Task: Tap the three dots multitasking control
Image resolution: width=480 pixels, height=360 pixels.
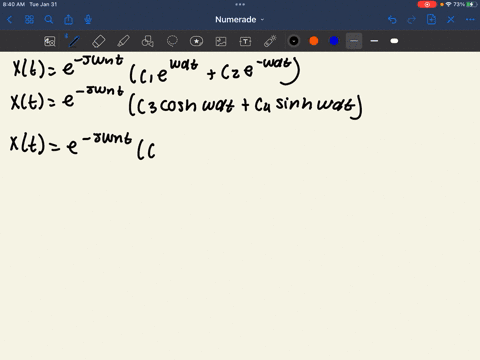Action: [240, 4]
